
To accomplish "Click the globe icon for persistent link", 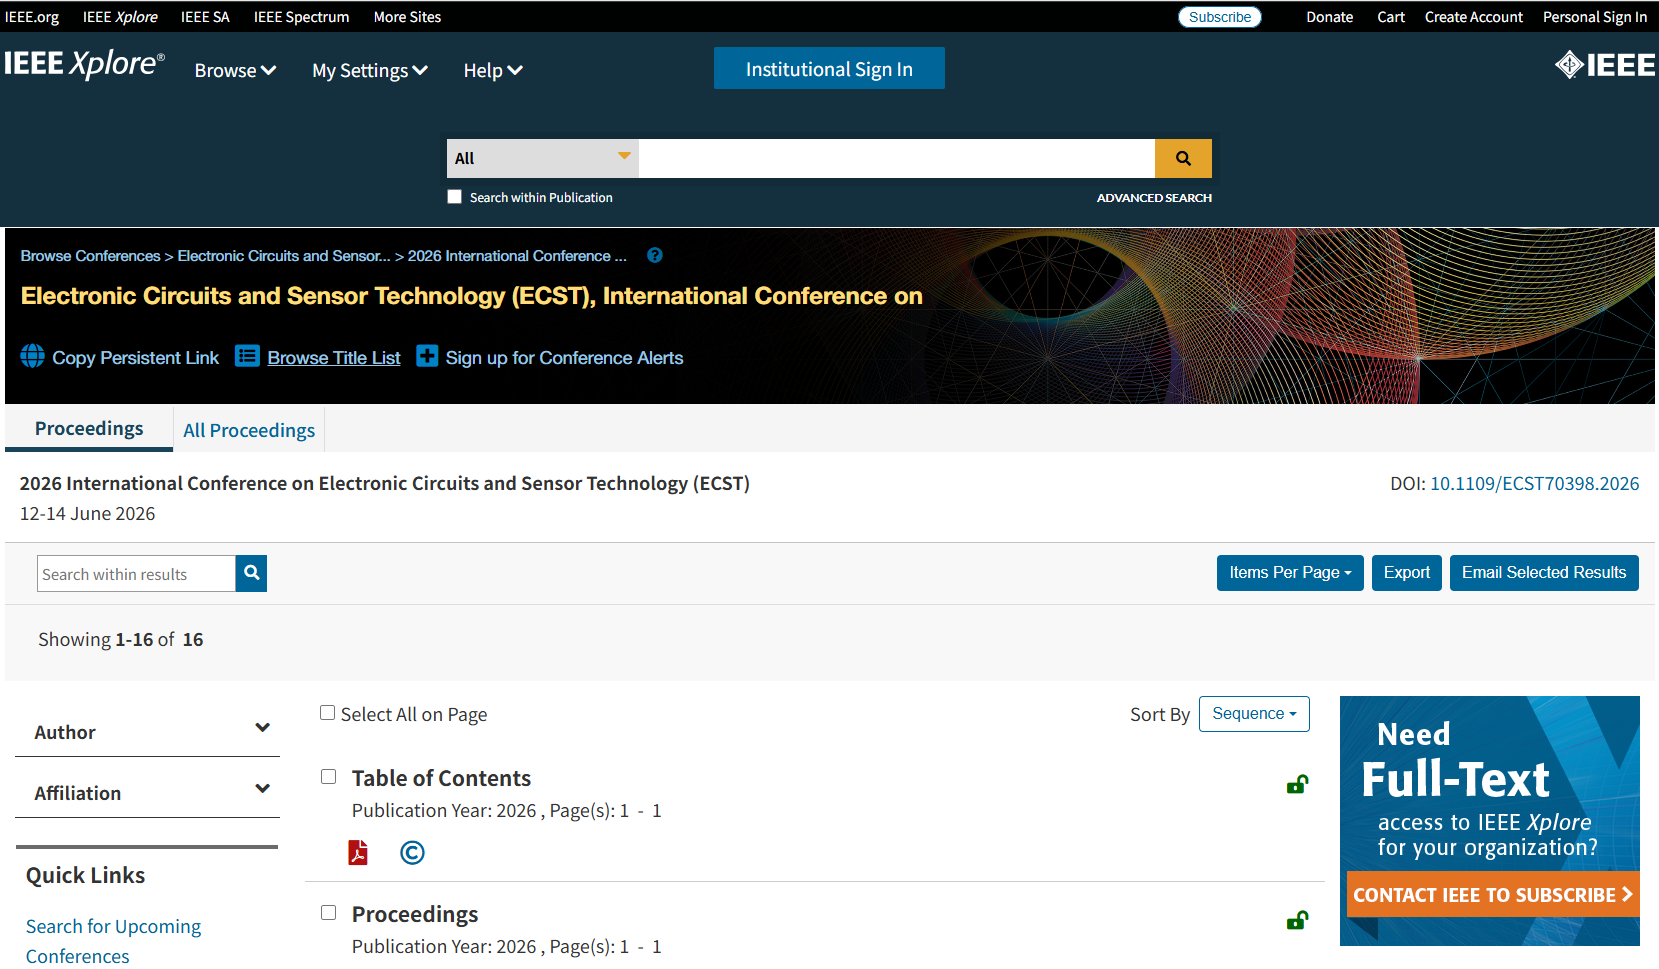I will pyautogui.click(x=33, y=356).
